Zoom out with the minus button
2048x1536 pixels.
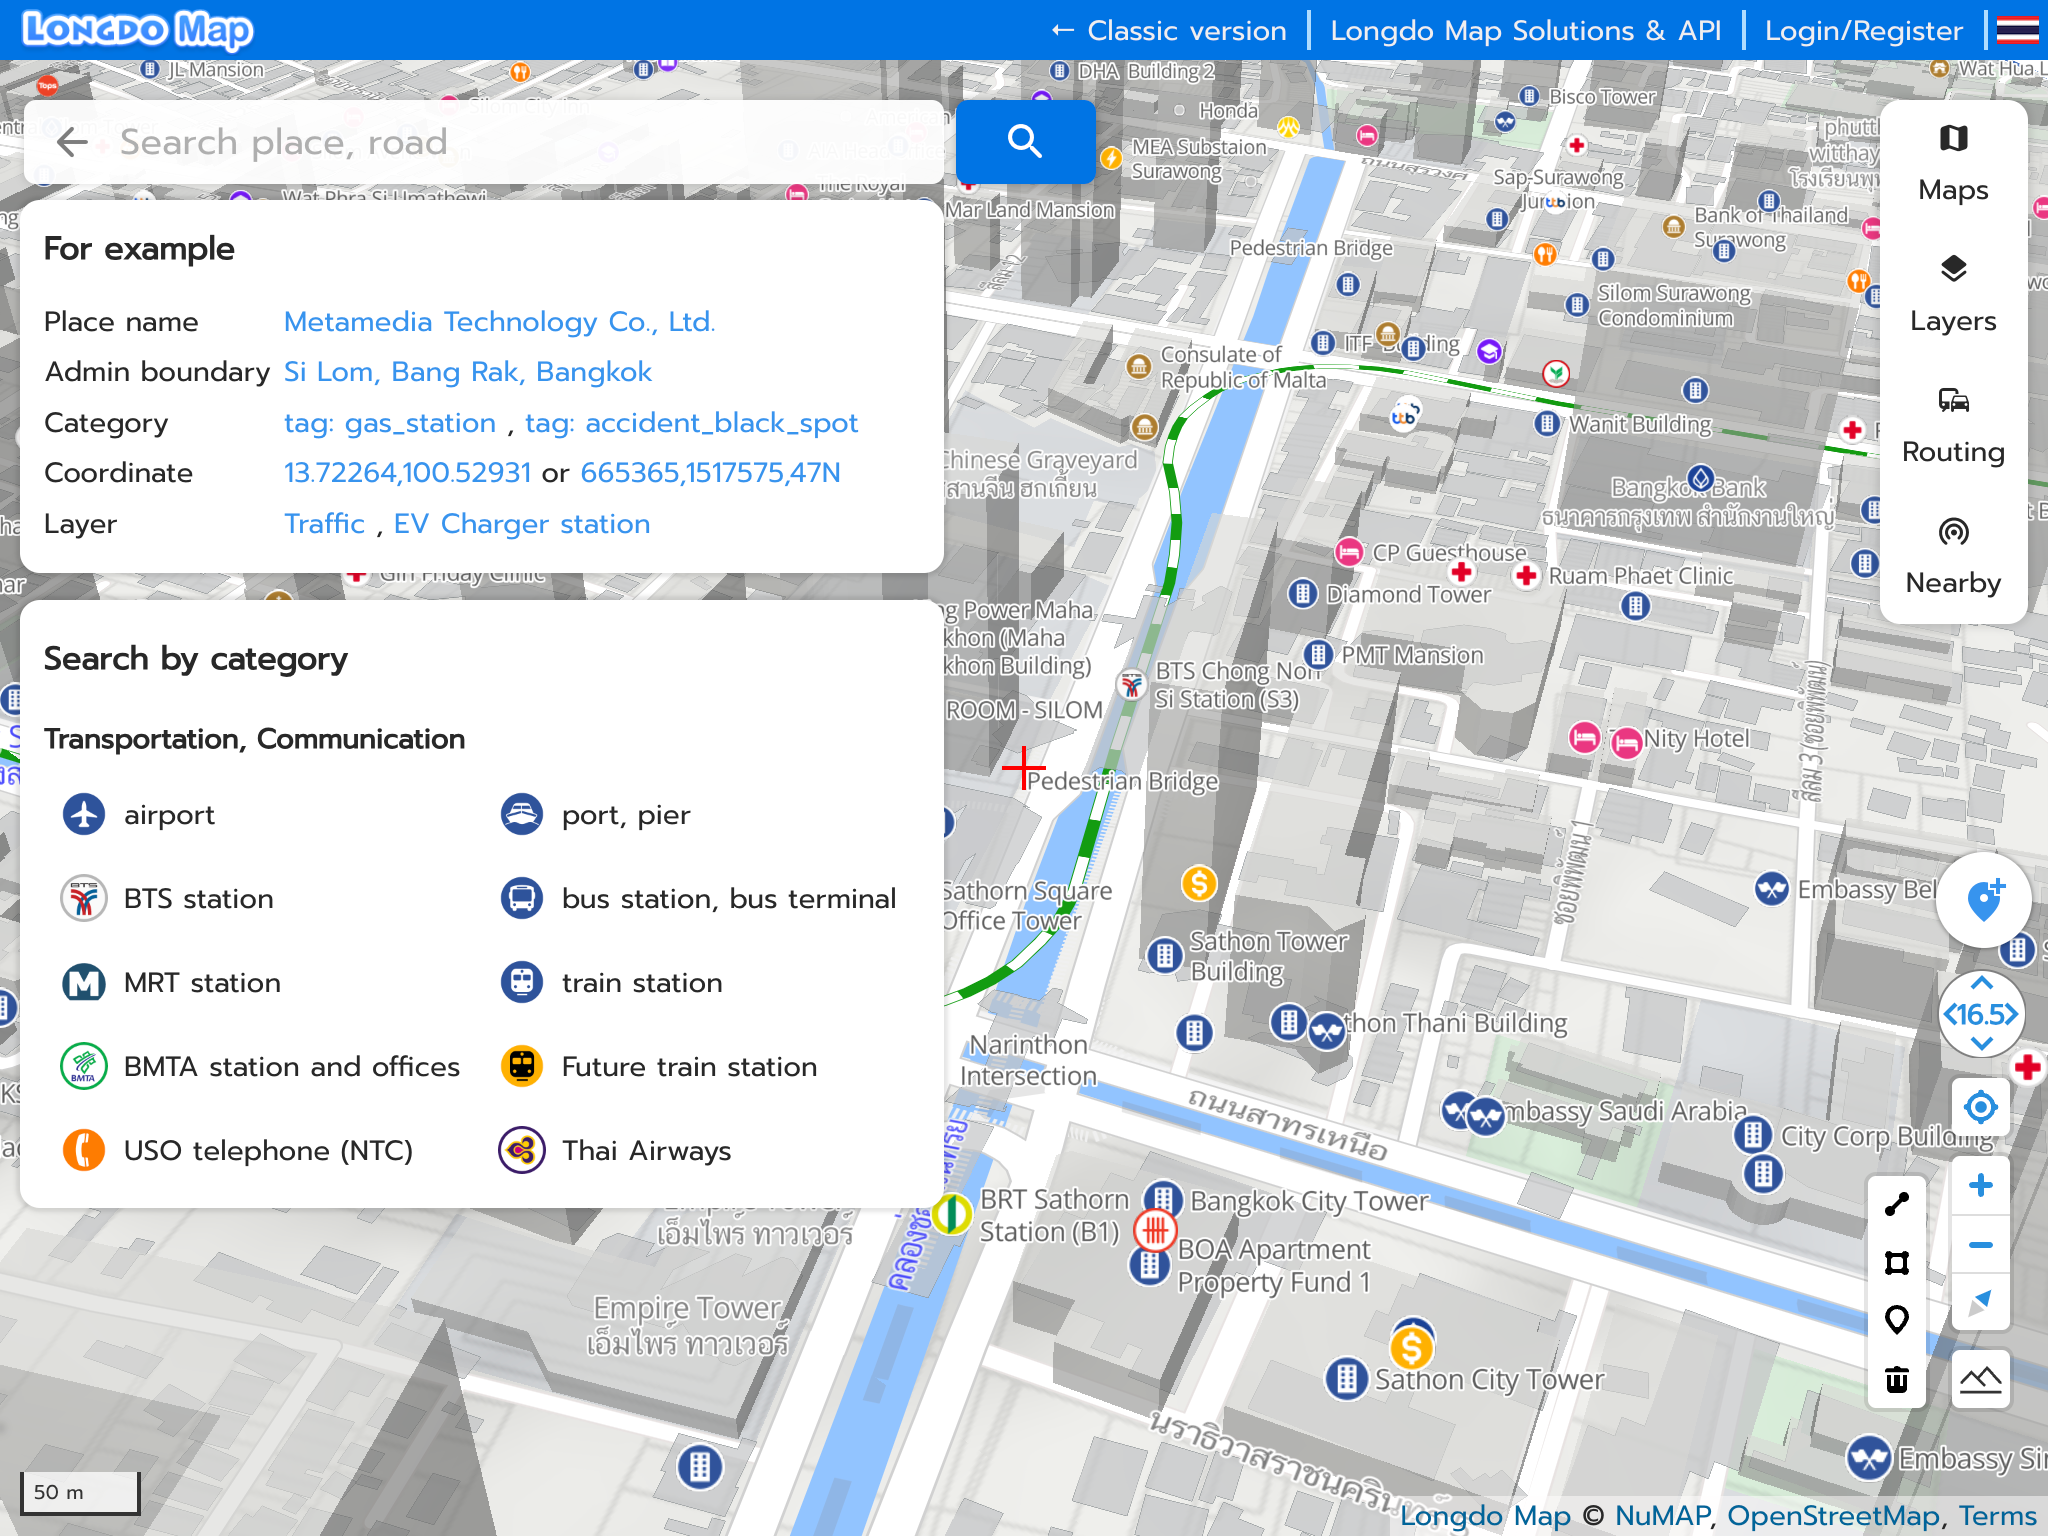[x=1980, y=1245]
